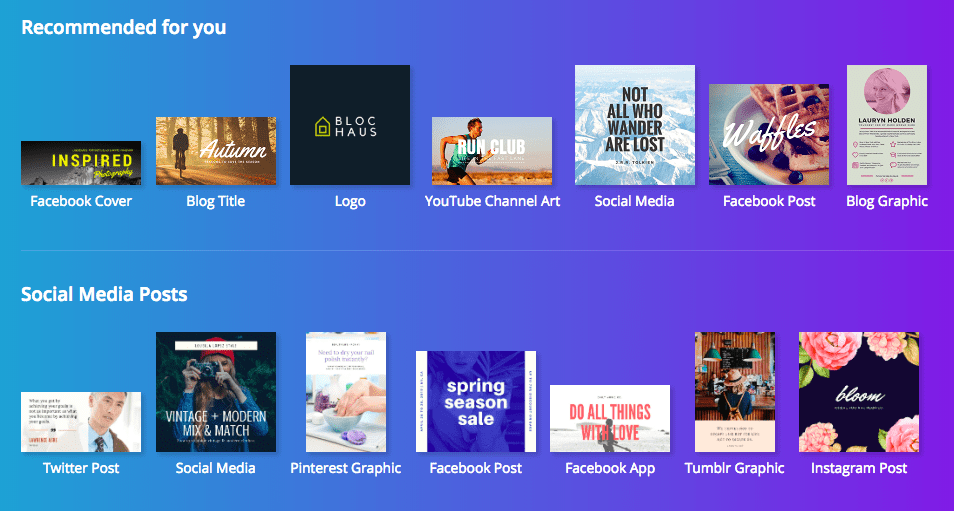Click the Facebook App label
The width and height of the screenshot is (954, 511).
(x=610, y=468)
